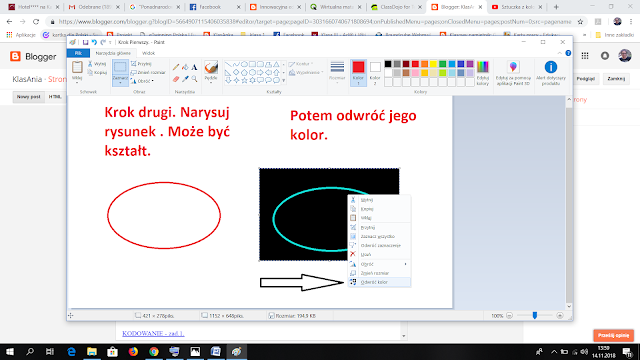Expand the Wklej paste dropdown arrow
Screen dimensions: 640x360
(x=77, y=82)
